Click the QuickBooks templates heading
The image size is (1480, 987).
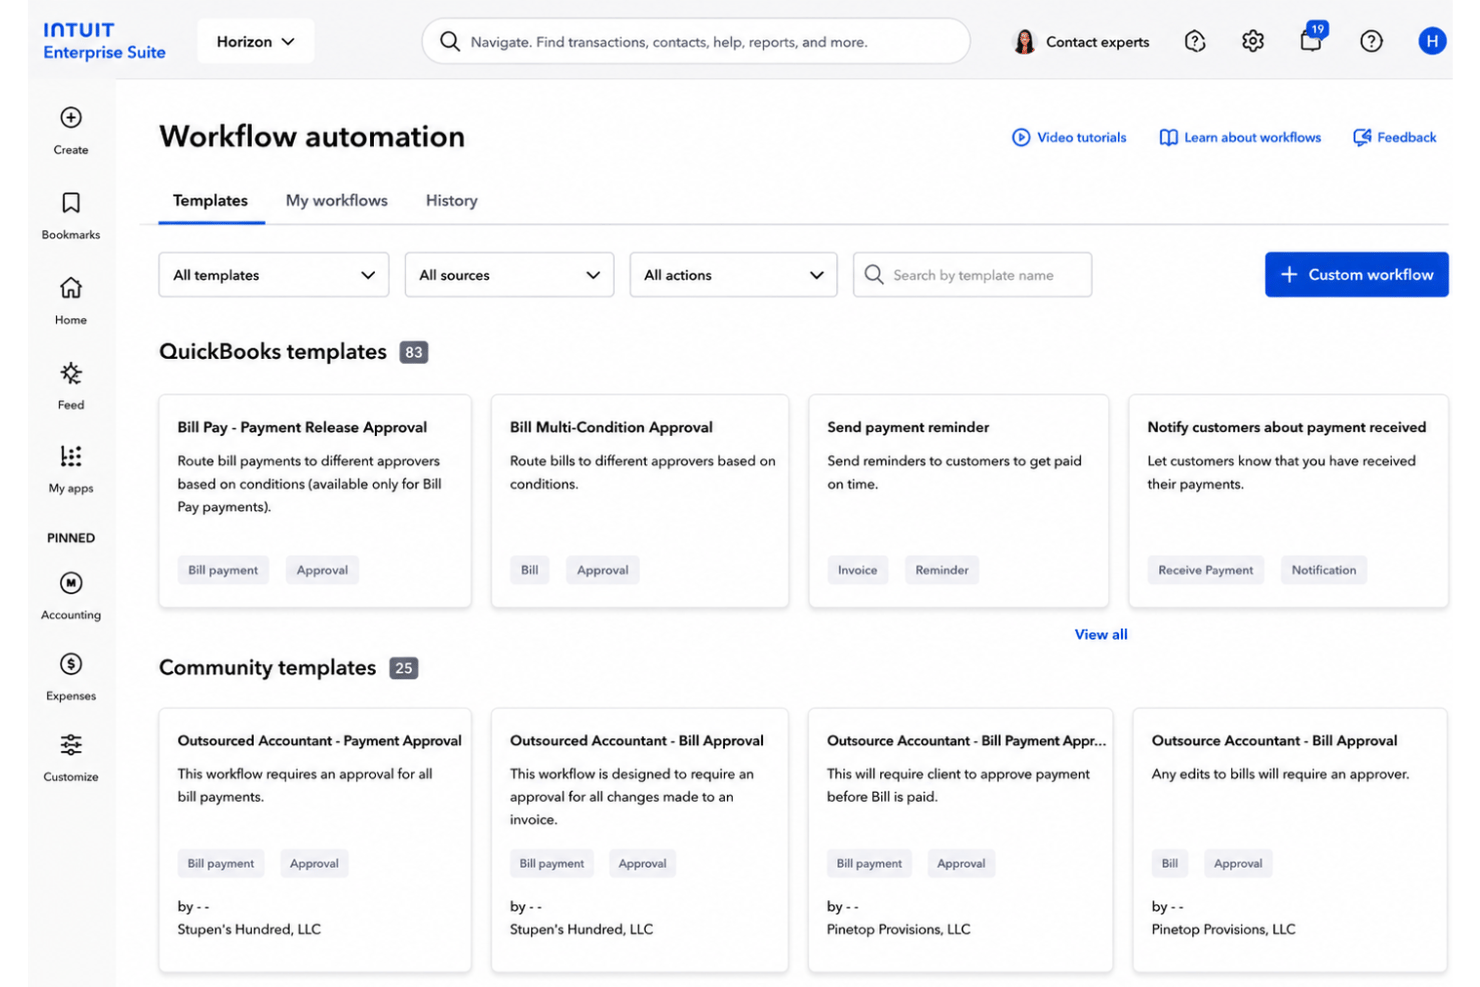pos(273,352)
